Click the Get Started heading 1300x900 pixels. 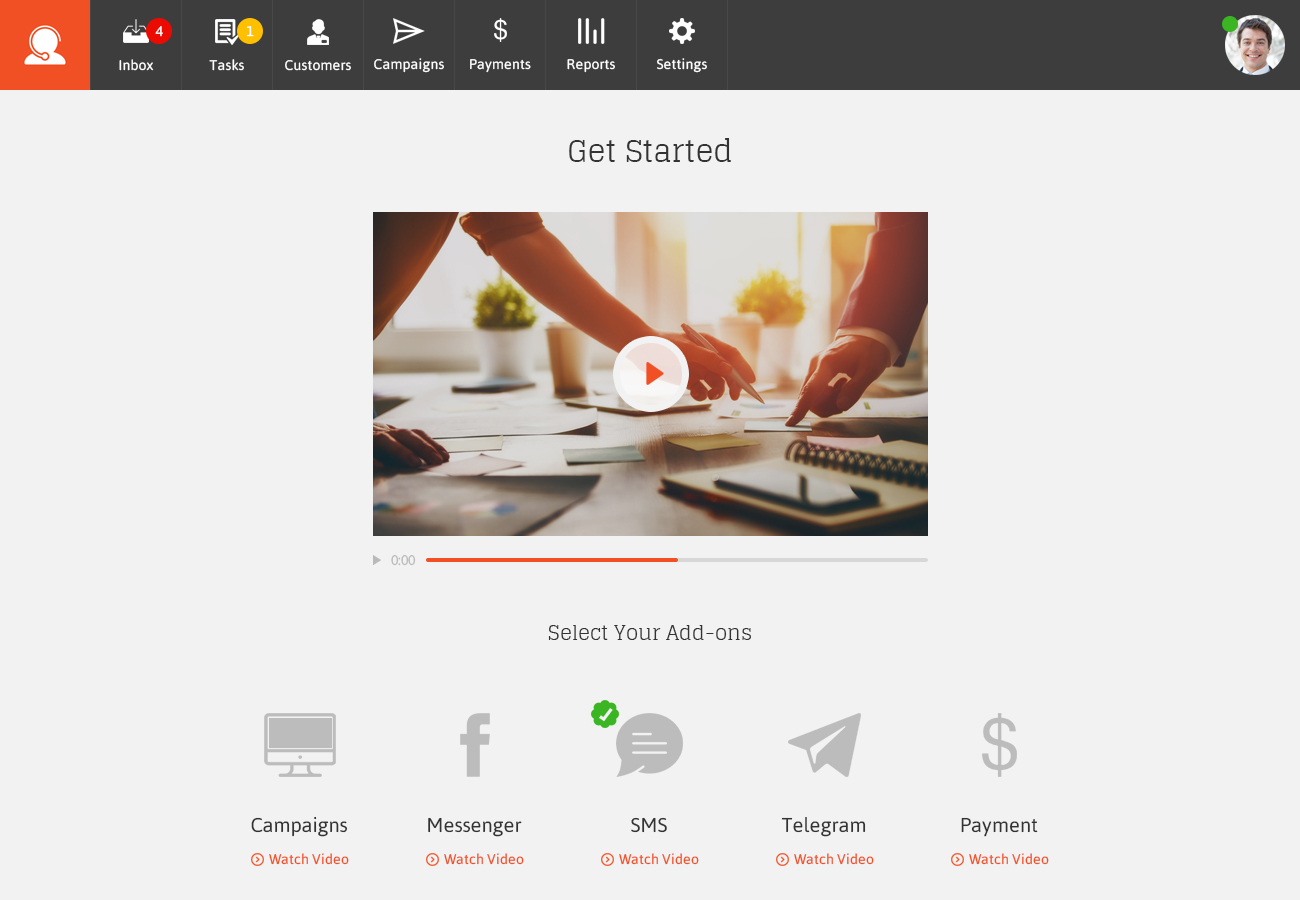tap(650, 151)
